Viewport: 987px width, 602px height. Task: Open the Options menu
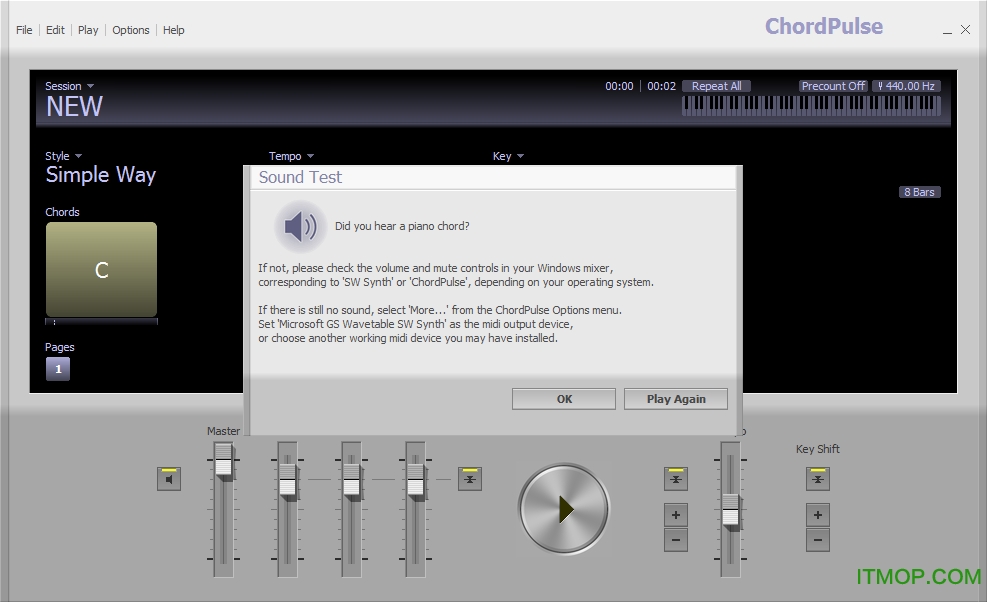click(131, 30)
